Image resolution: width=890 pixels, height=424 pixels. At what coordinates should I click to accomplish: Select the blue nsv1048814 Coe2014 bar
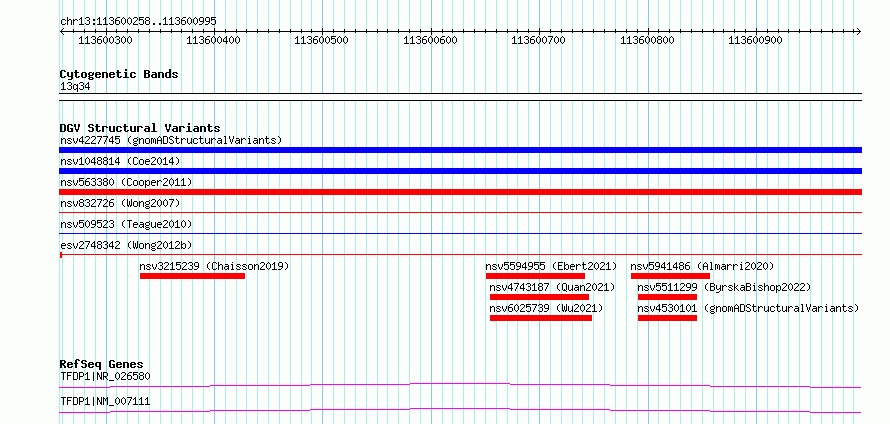(x=460, y=171)
